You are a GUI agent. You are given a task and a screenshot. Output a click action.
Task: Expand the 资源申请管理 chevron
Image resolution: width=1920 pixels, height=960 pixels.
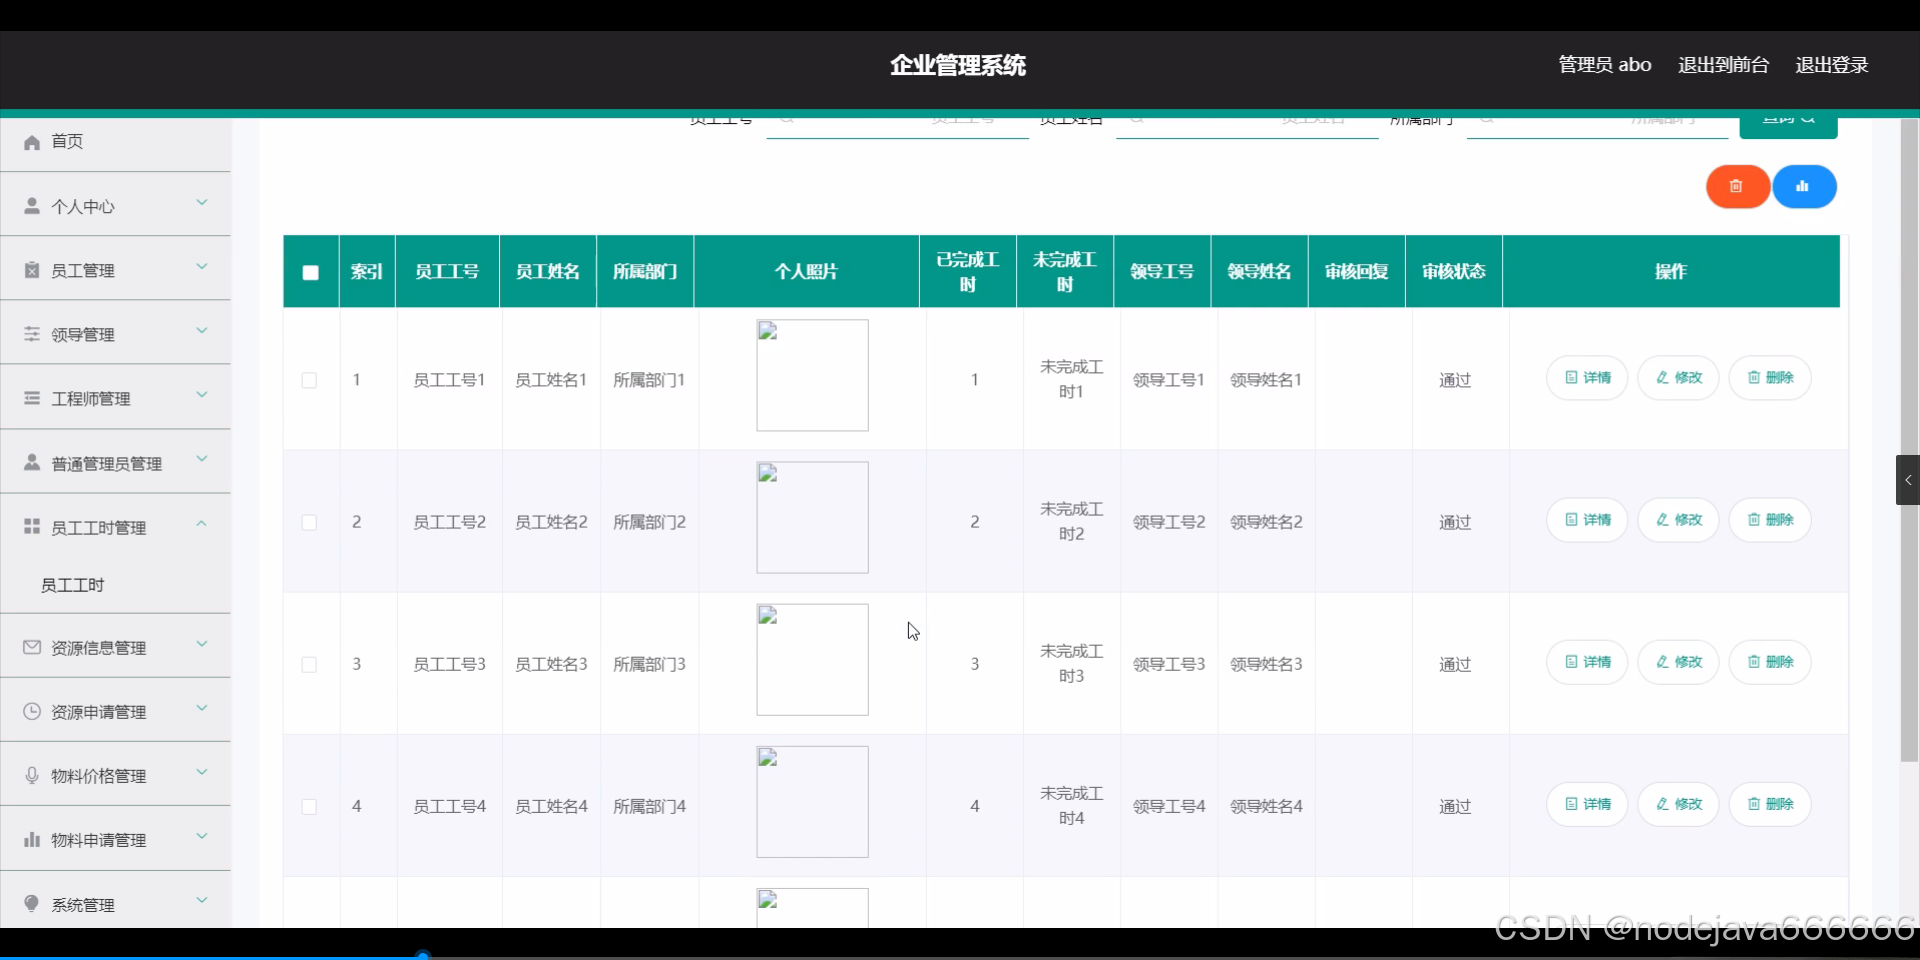[x=202, y=708]
